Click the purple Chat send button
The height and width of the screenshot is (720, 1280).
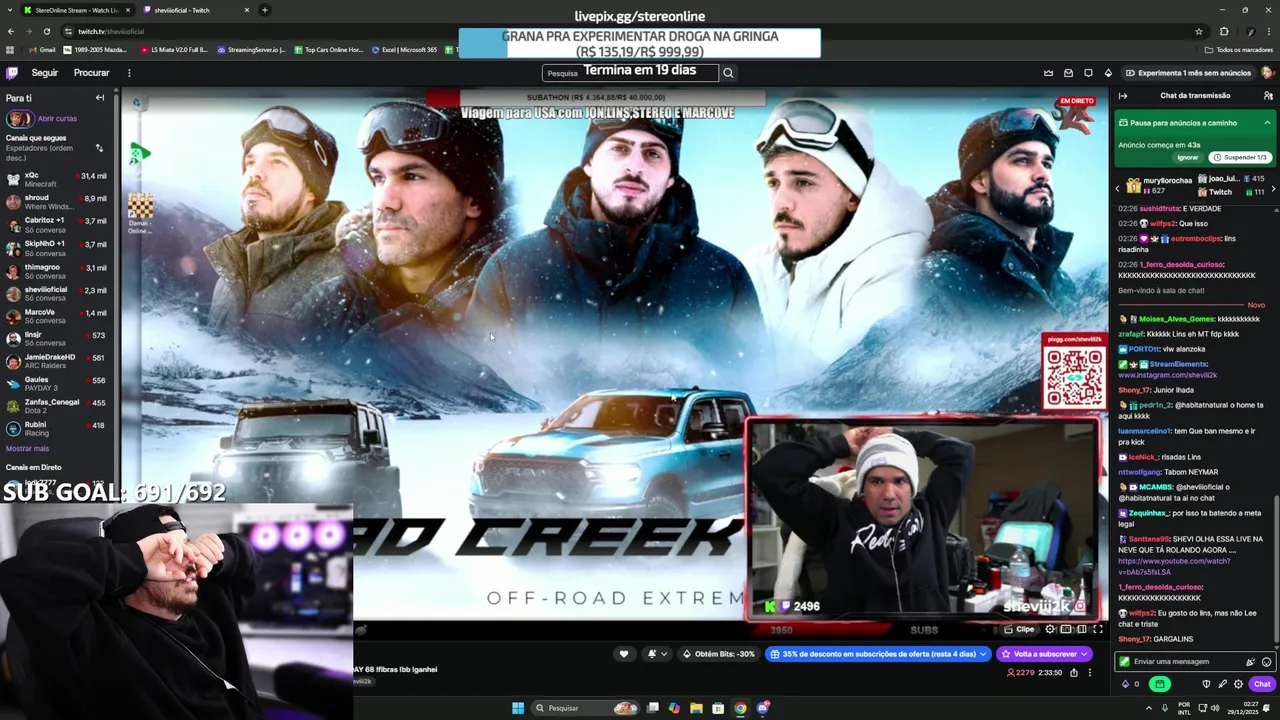tap(1262, 684)
